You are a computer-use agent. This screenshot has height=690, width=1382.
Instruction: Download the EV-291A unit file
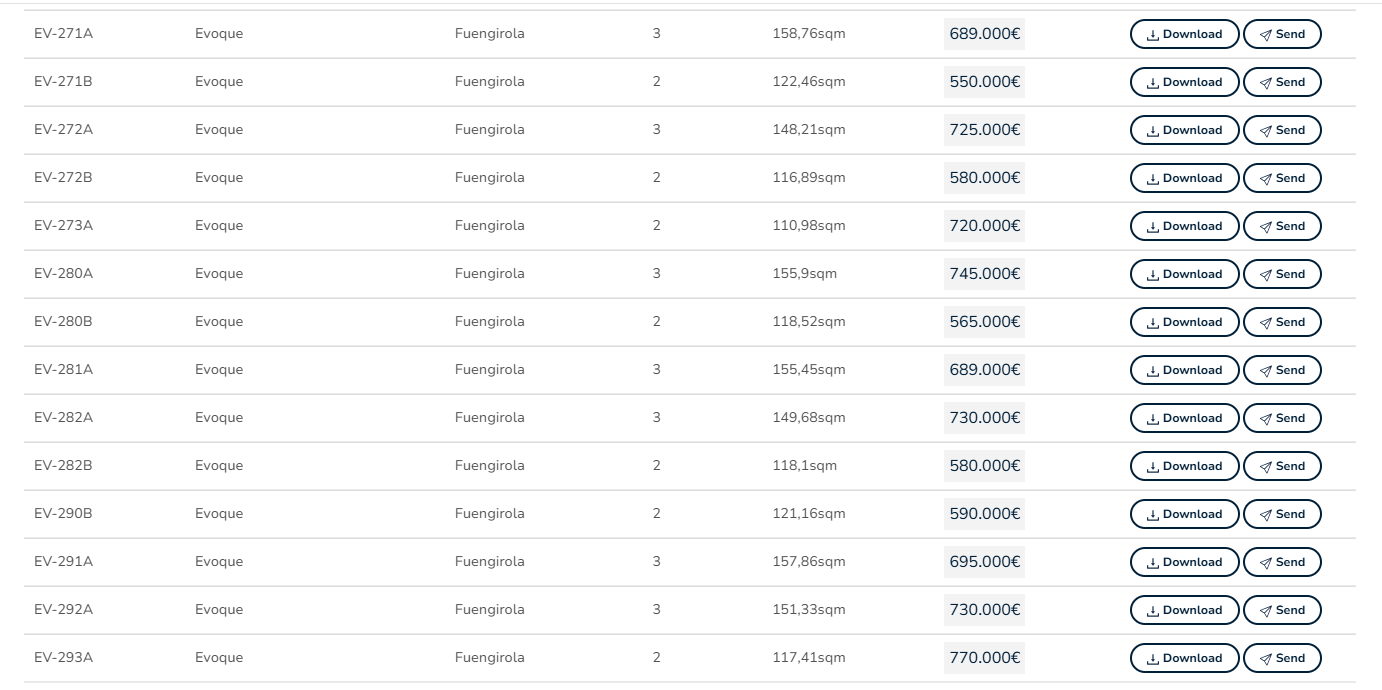point(1184,562)
